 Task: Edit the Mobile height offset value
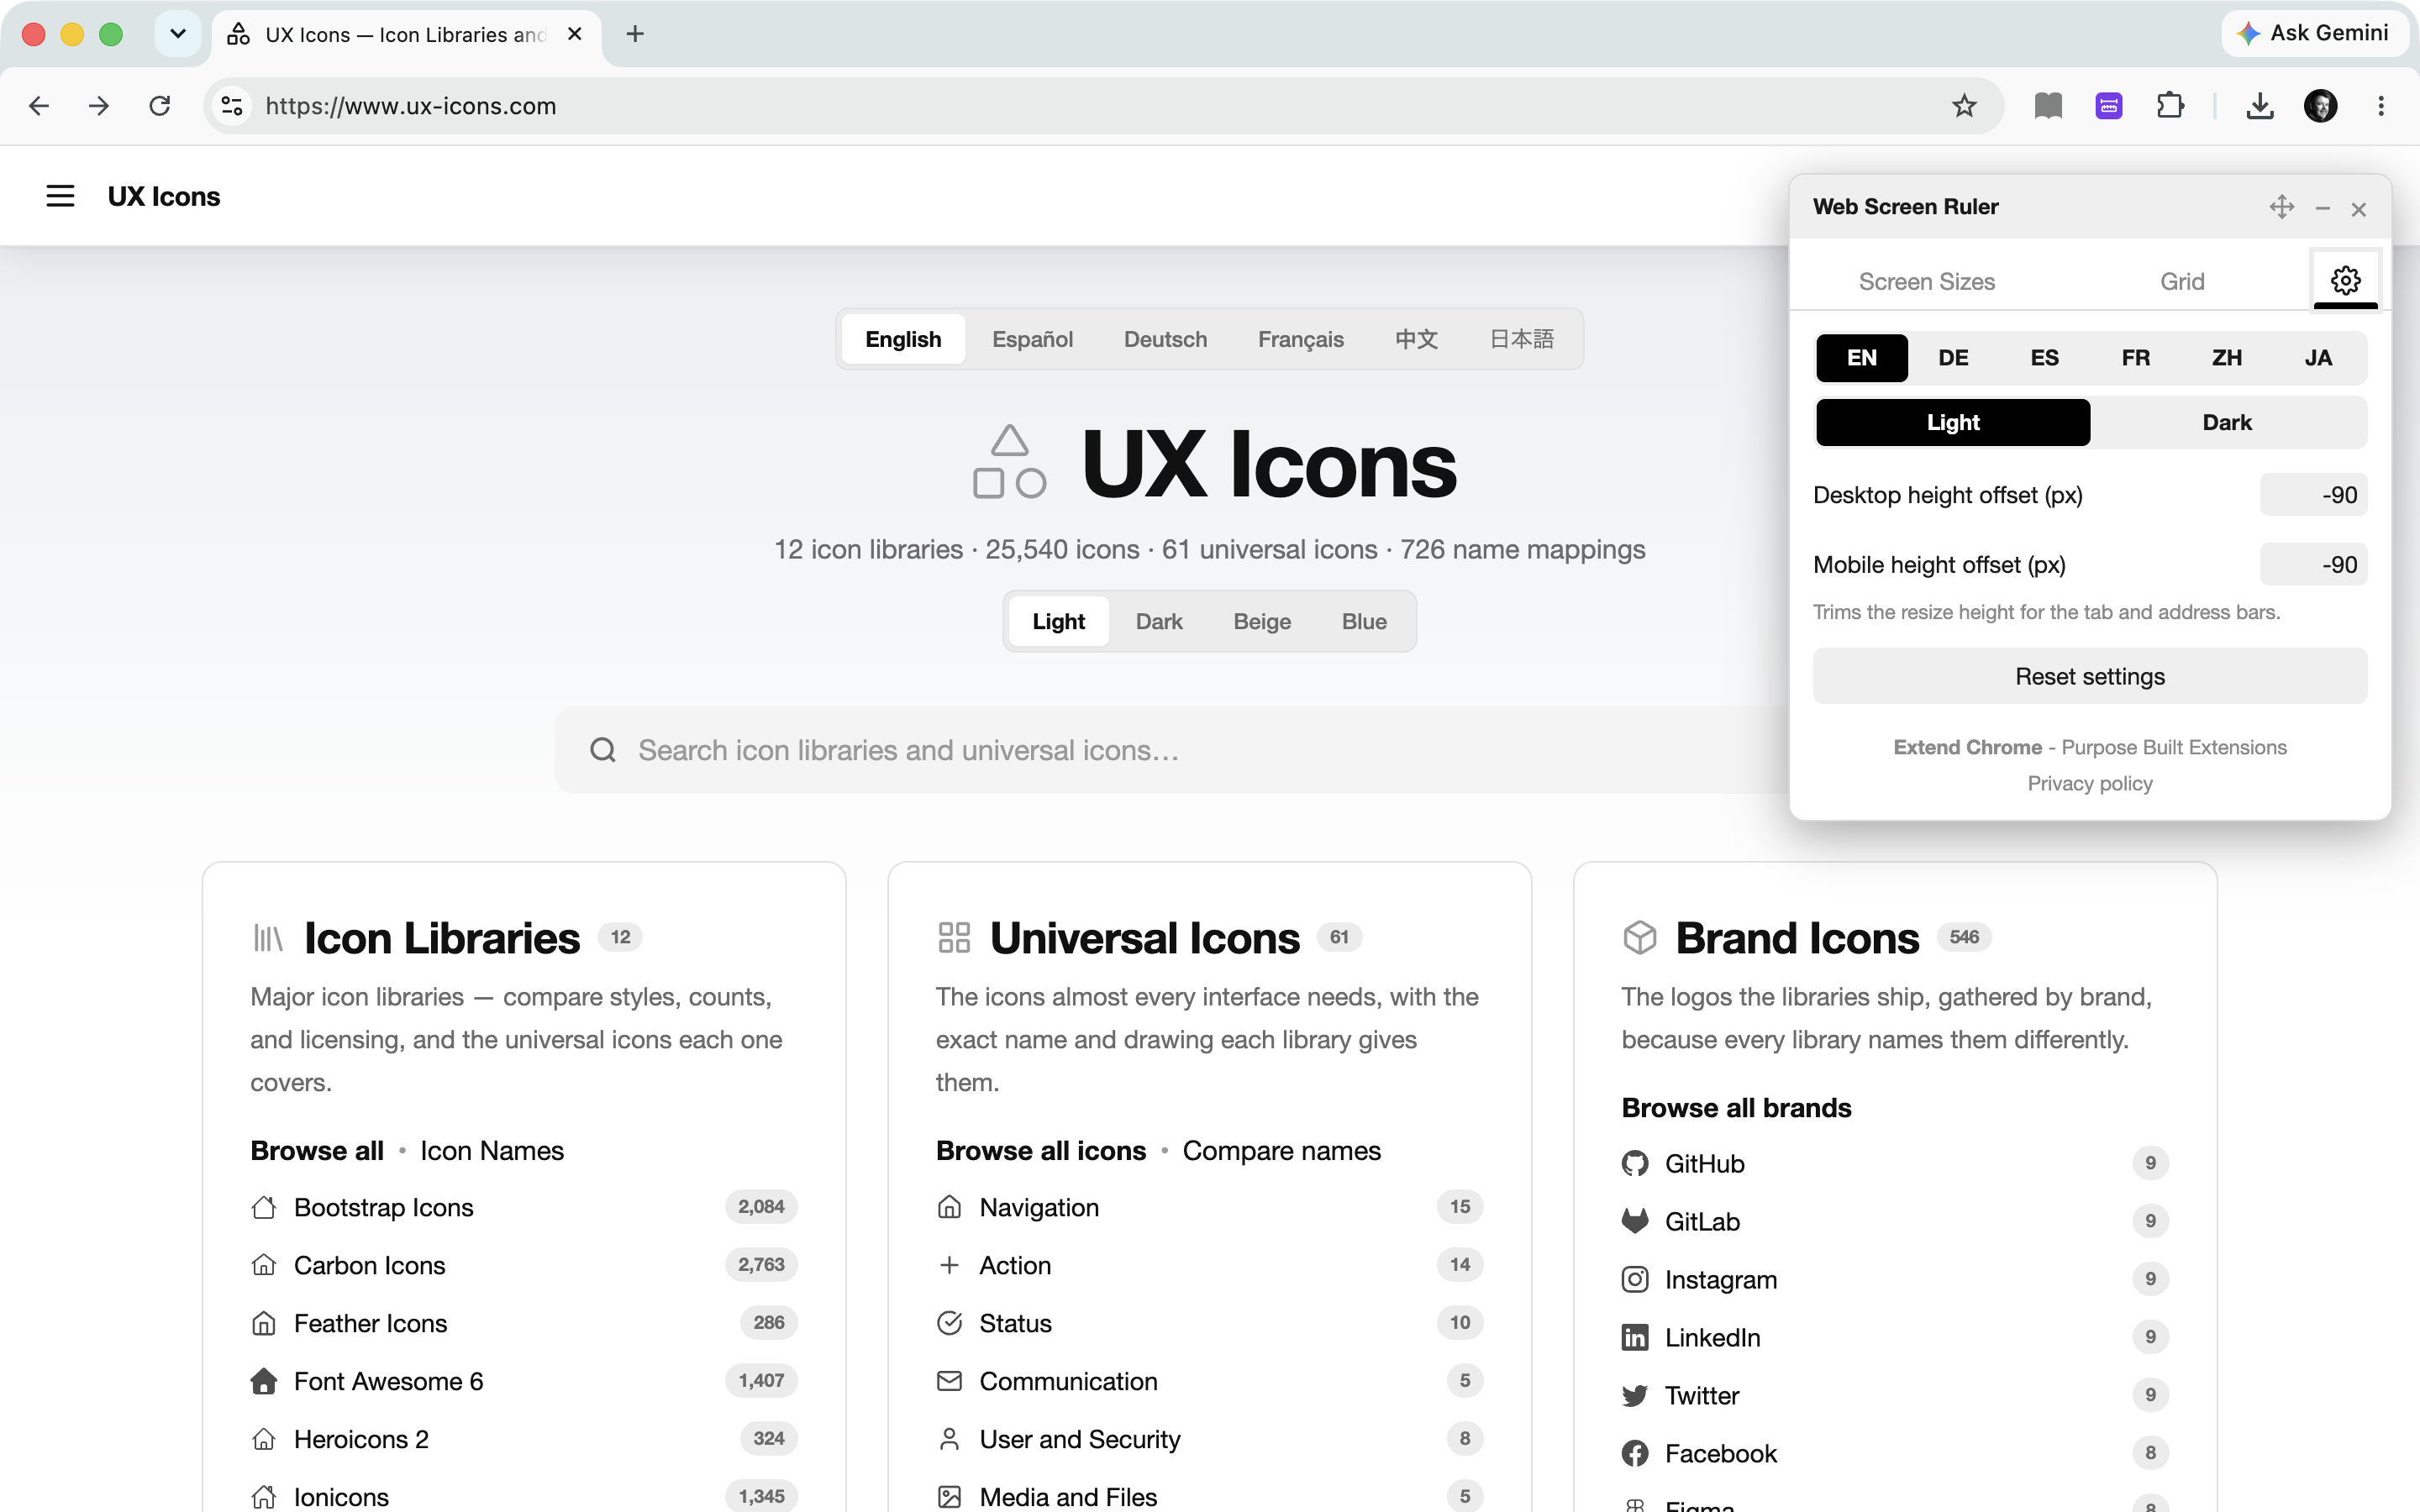(x=2313, y=565)
